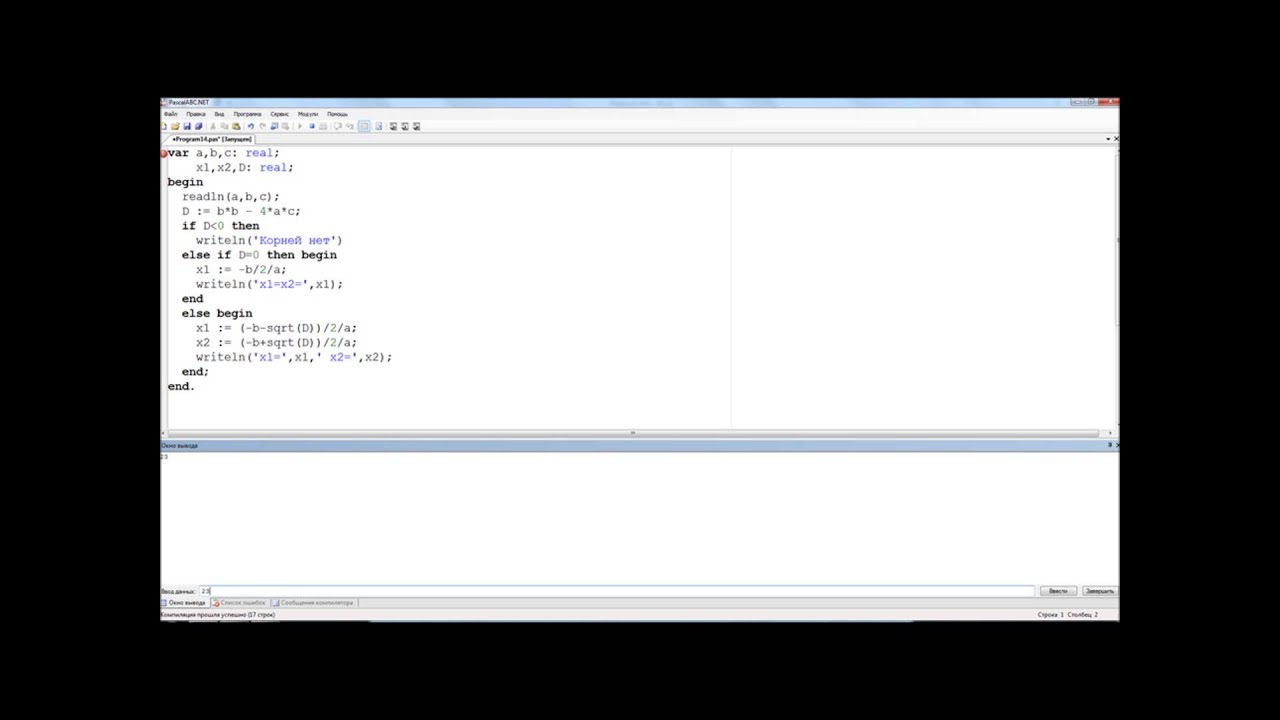Run the program with the green arrow
1280x720 pixels.
(300, 126)
